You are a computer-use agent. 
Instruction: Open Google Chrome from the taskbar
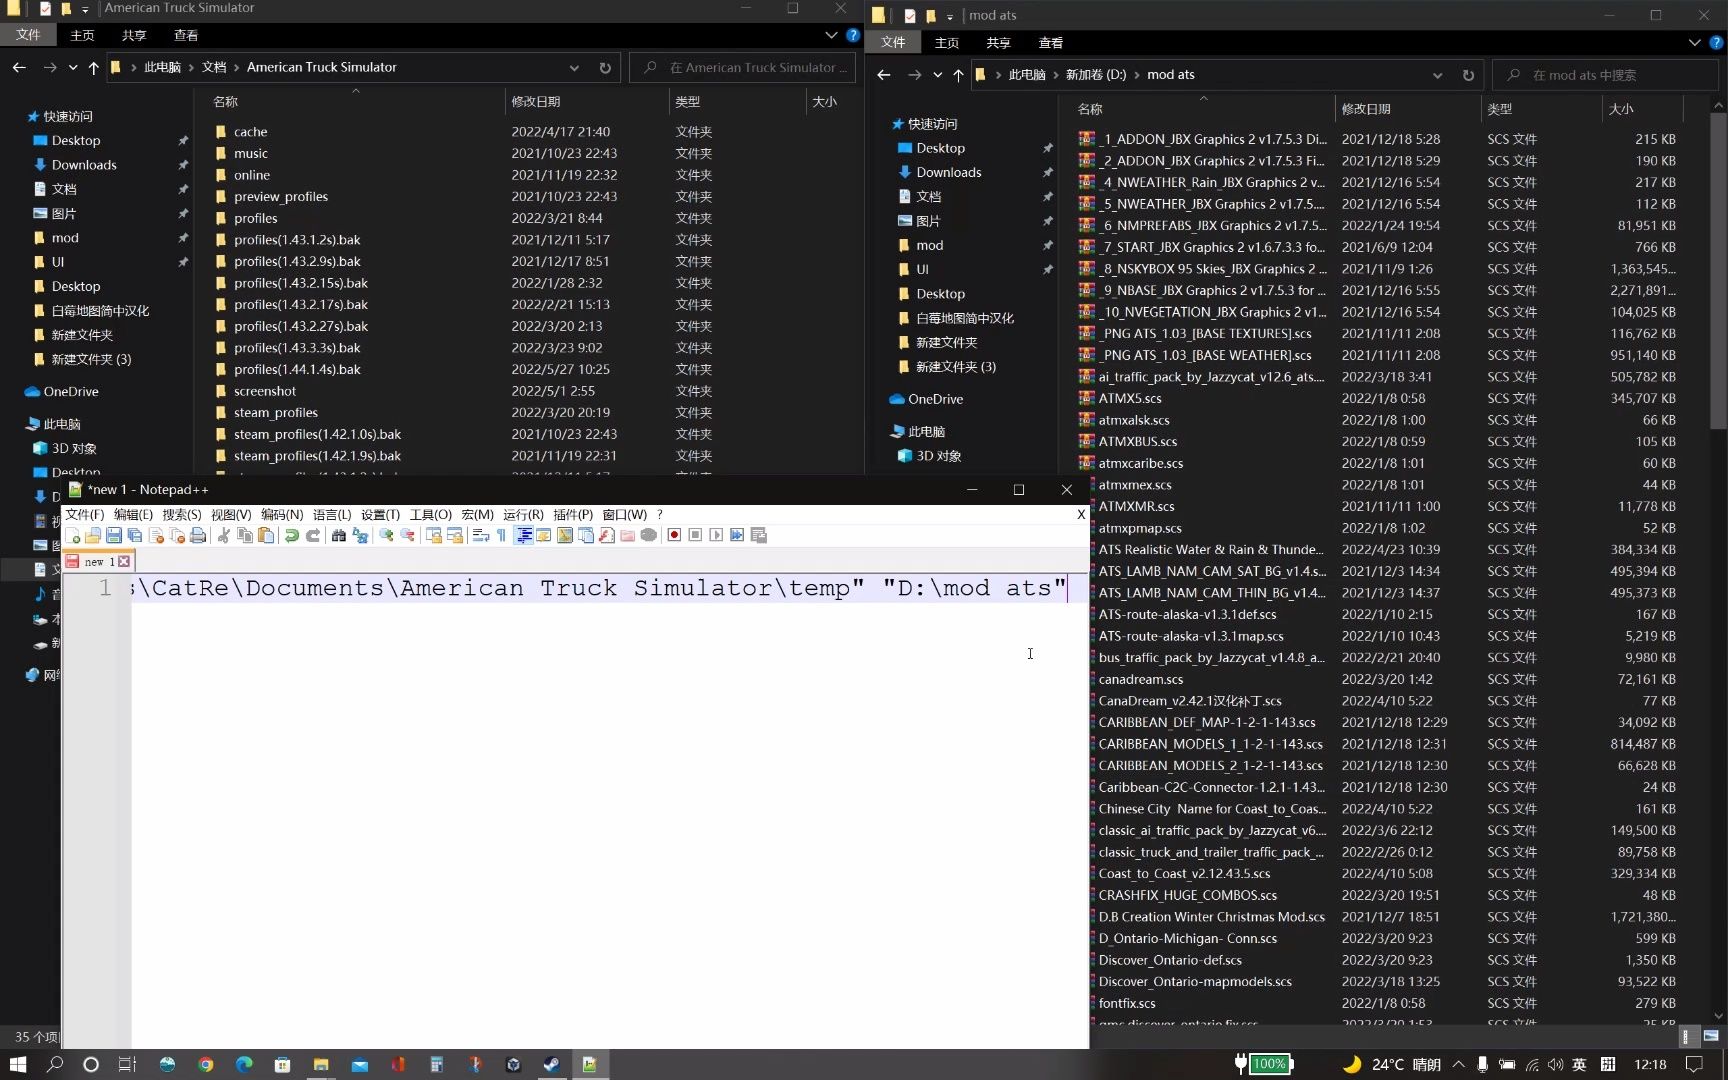point(206,1064)
